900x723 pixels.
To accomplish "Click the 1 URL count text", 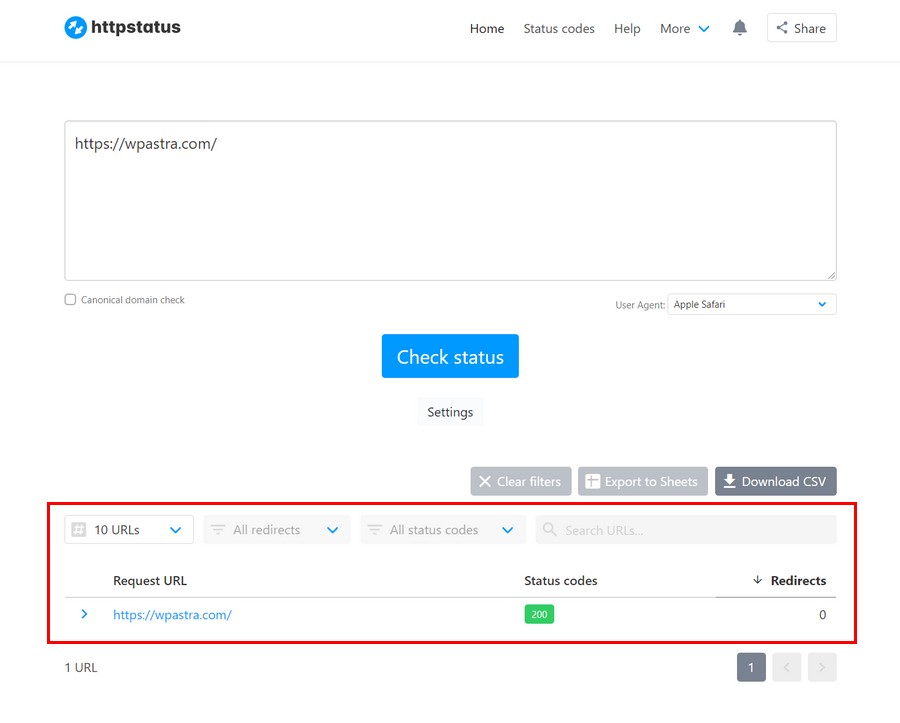I will click(x=81, y=667).
